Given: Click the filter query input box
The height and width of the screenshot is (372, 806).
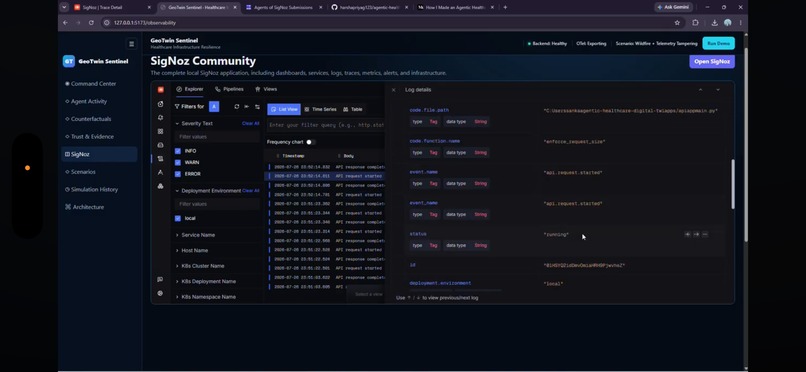Looking at the screenshot, I should [x=326, y=125].
